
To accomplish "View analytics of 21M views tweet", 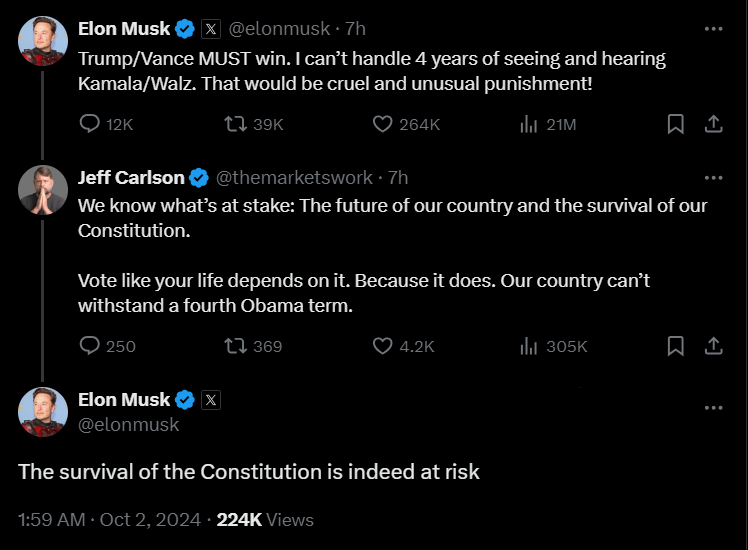I will (x=529, y=124).
